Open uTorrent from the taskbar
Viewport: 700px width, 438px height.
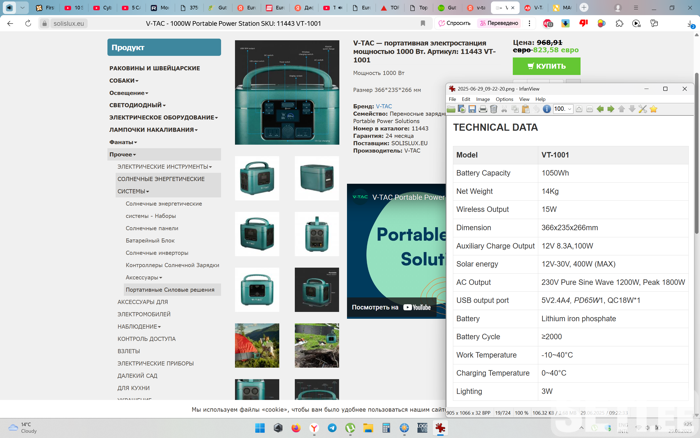[350, 428]
